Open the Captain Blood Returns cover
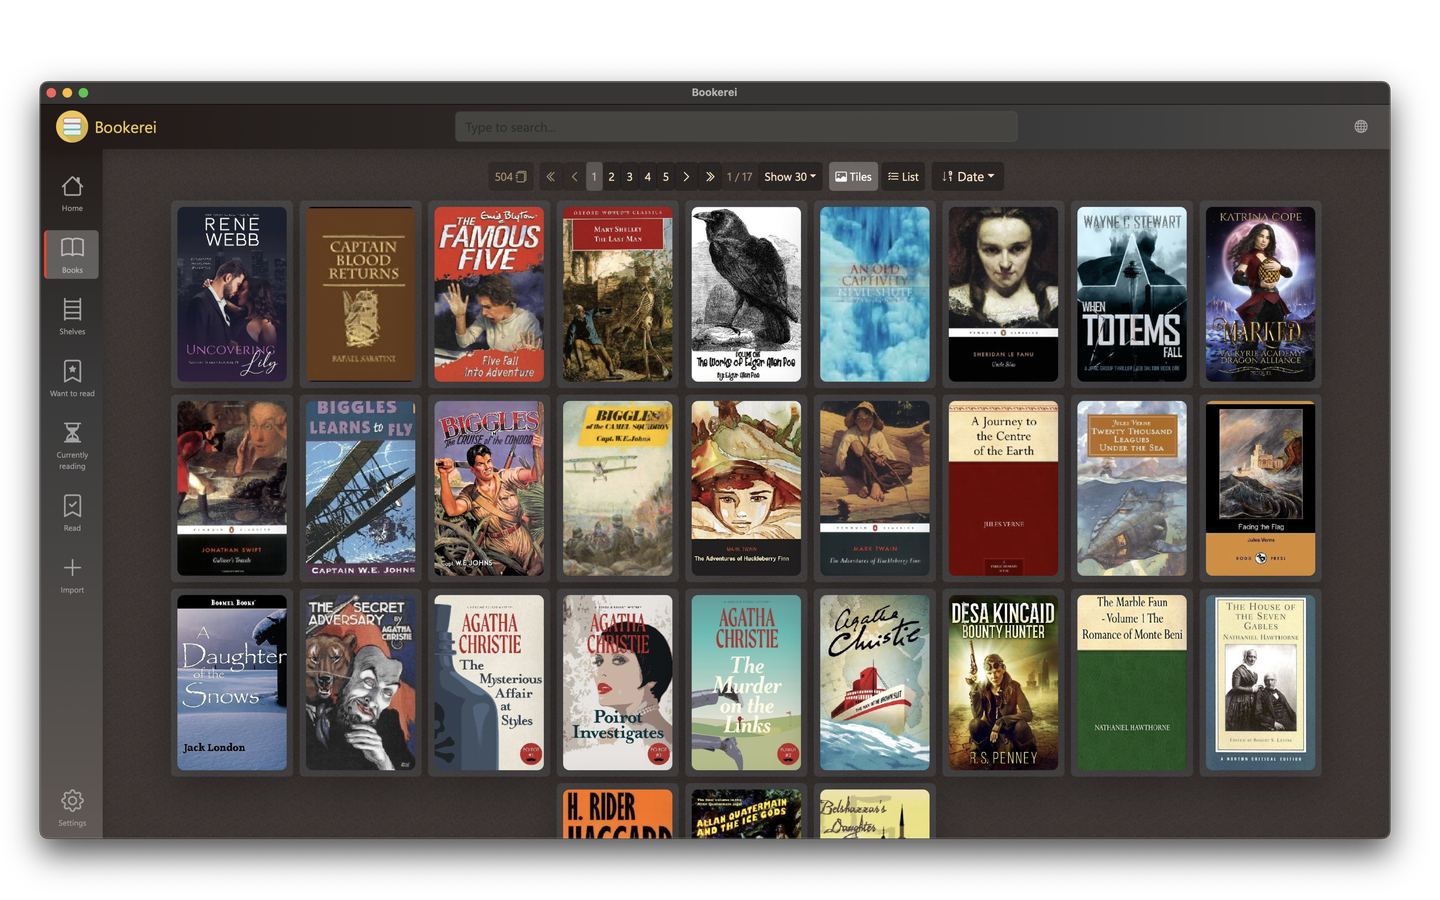The width and height of the screenshot is (1440, 900). [360, 294]
